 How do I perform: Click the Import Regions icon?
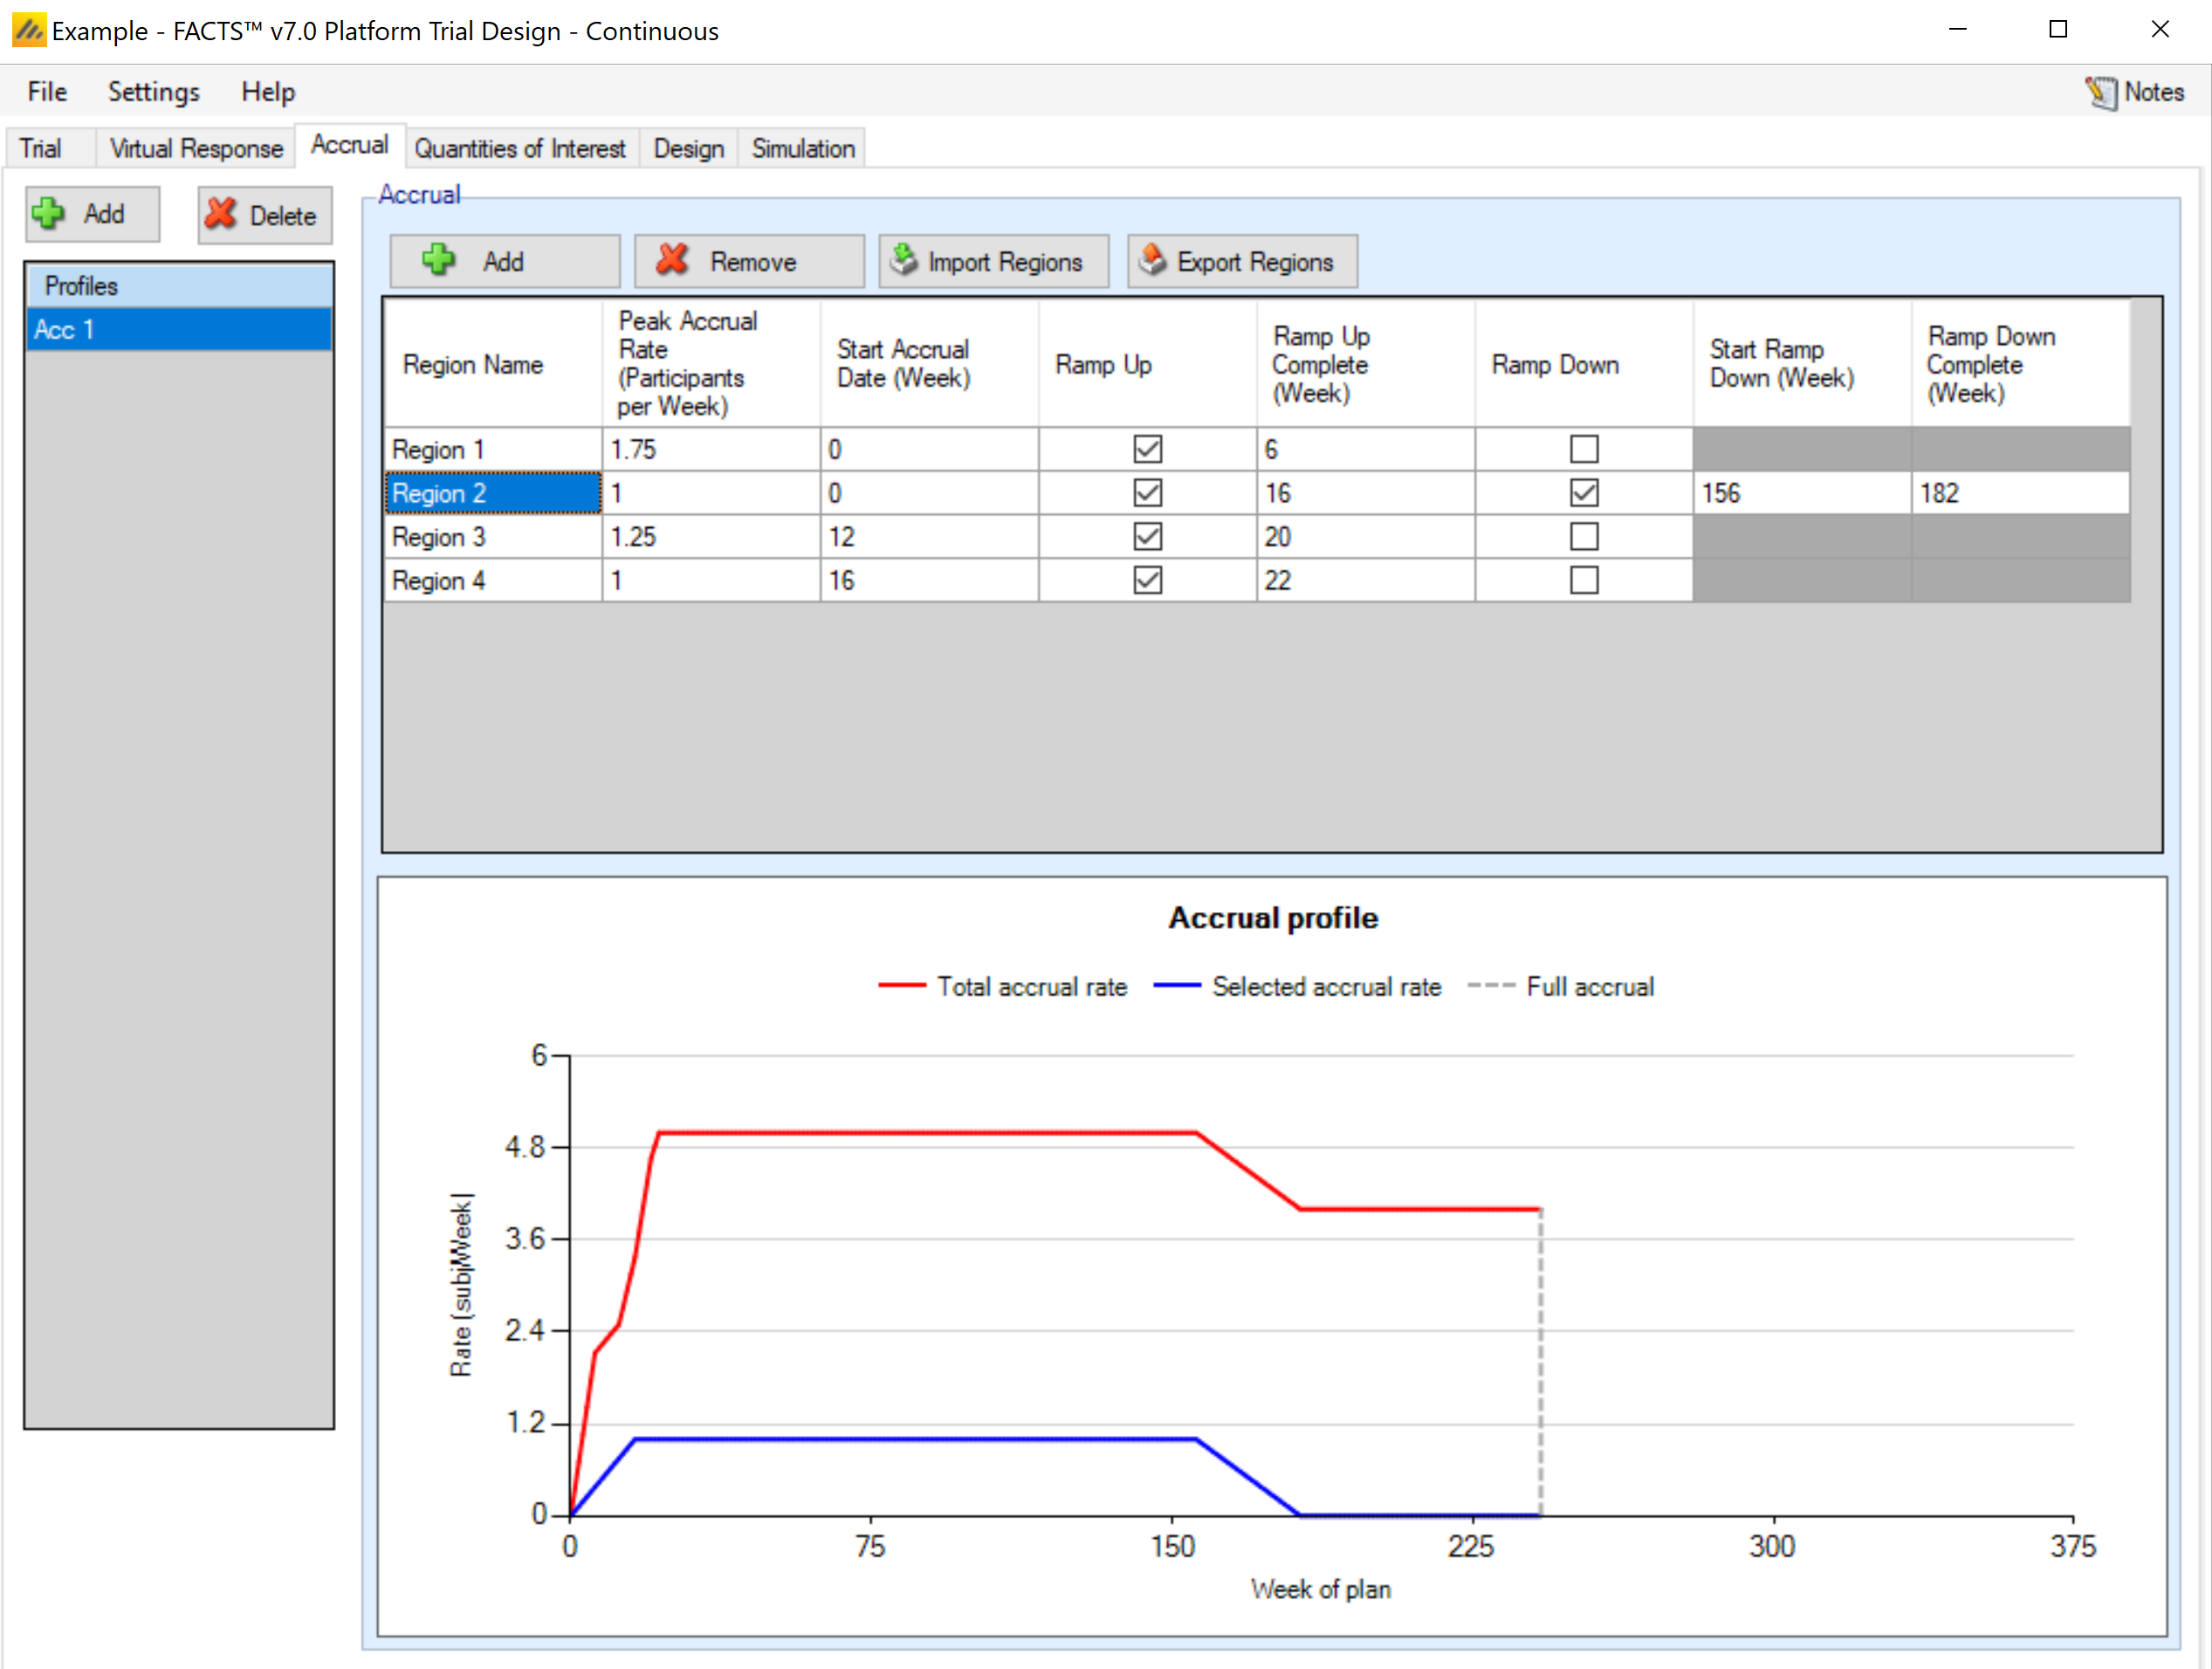tap(904, 260)
